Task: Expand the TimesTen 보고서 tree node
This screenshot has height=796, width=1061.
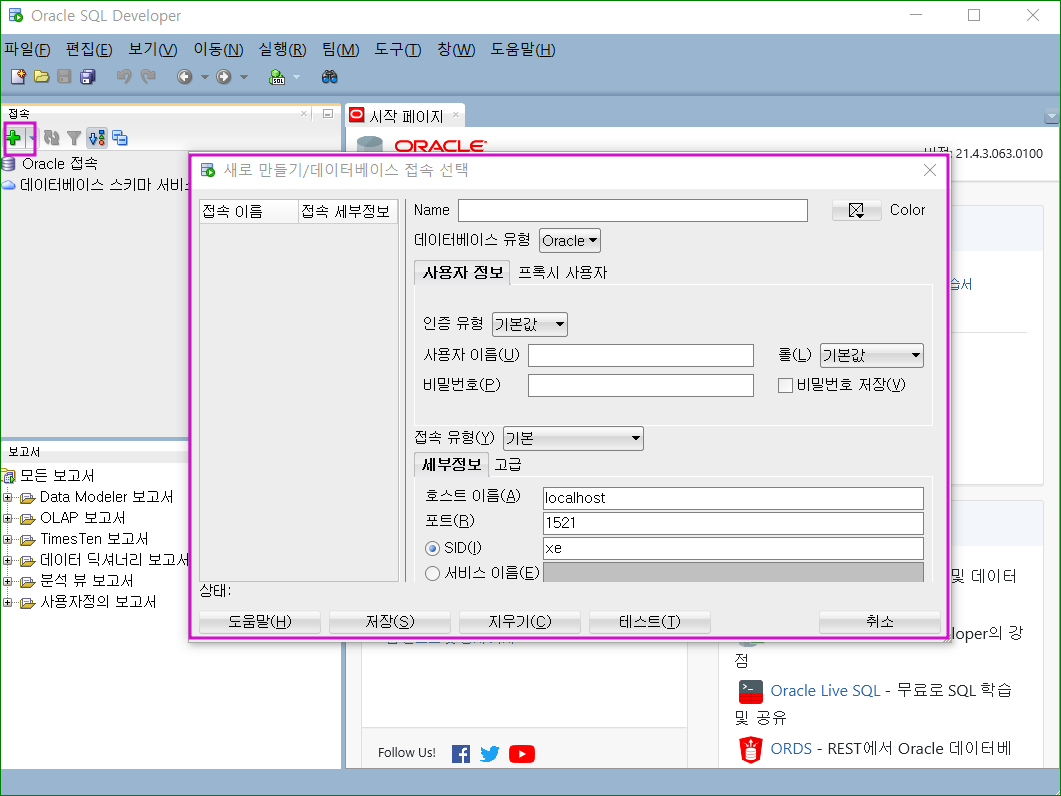Action: (7, 539)
